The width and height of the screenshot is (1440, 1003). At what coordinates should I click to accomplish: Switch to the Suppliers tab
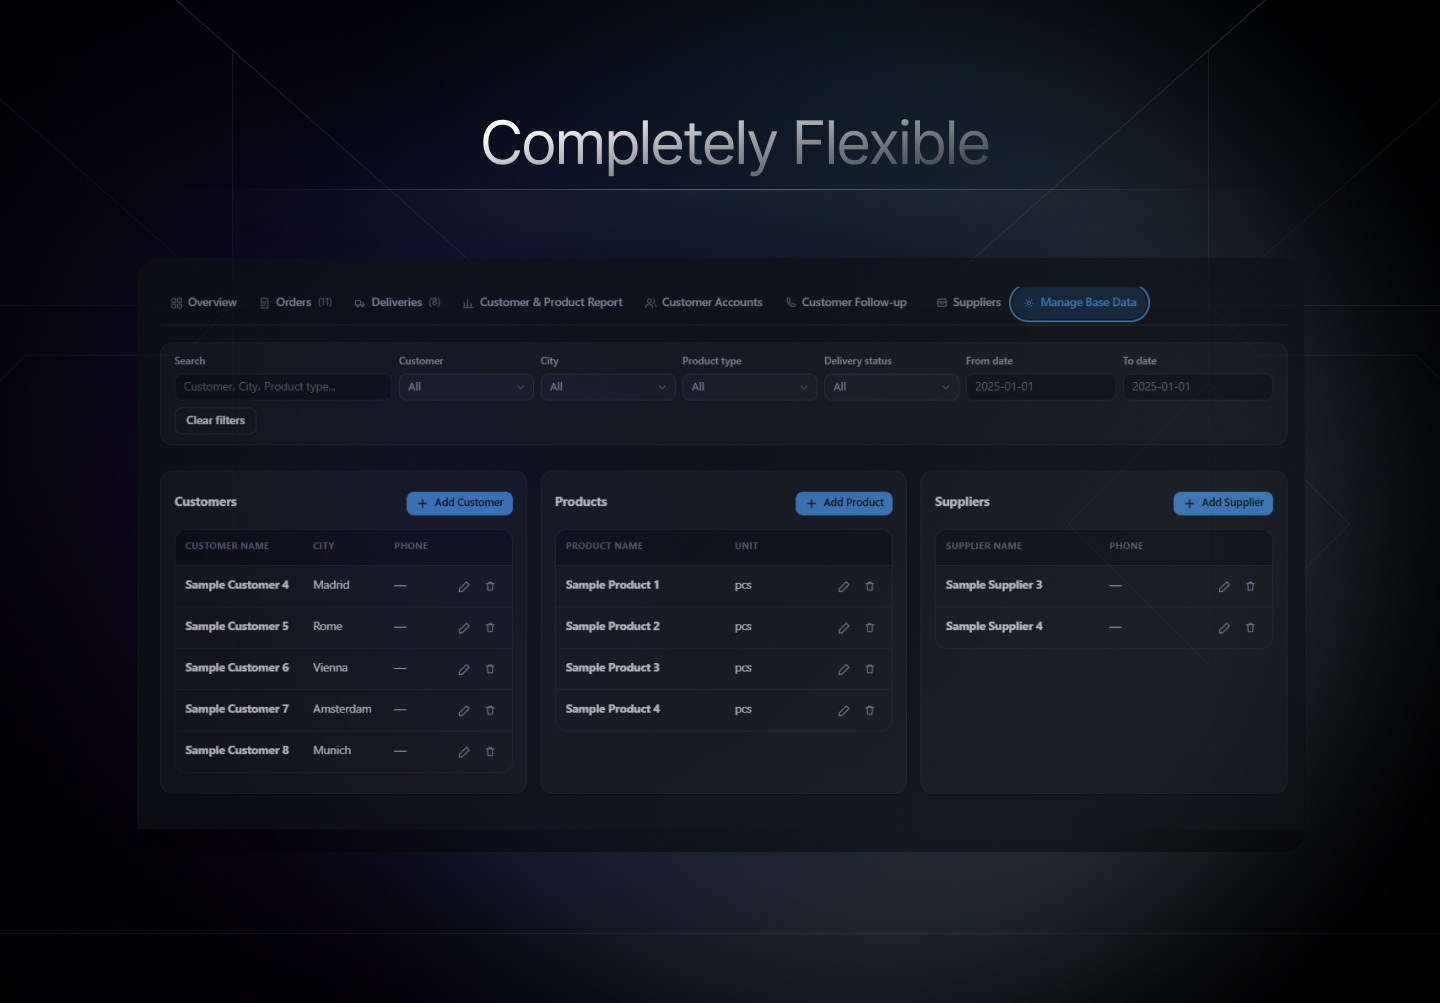click(969, 302)
